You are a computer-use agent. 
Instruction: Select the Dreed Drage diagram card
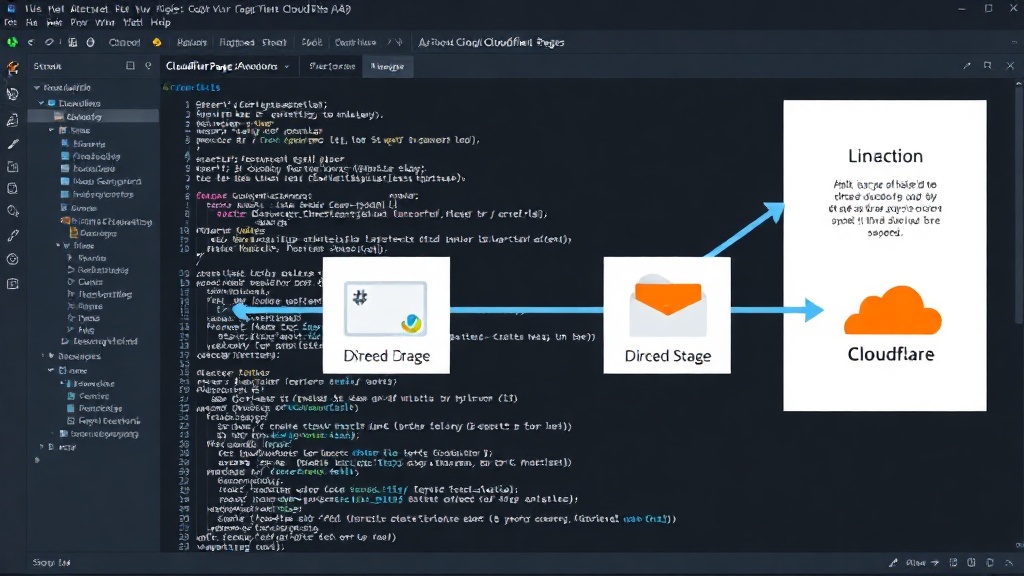(386, 315)
